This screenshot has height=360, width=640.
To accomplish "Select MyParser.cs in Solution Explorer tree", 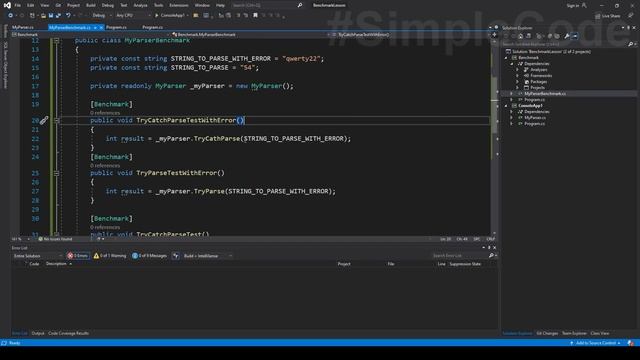I will 535,118.
